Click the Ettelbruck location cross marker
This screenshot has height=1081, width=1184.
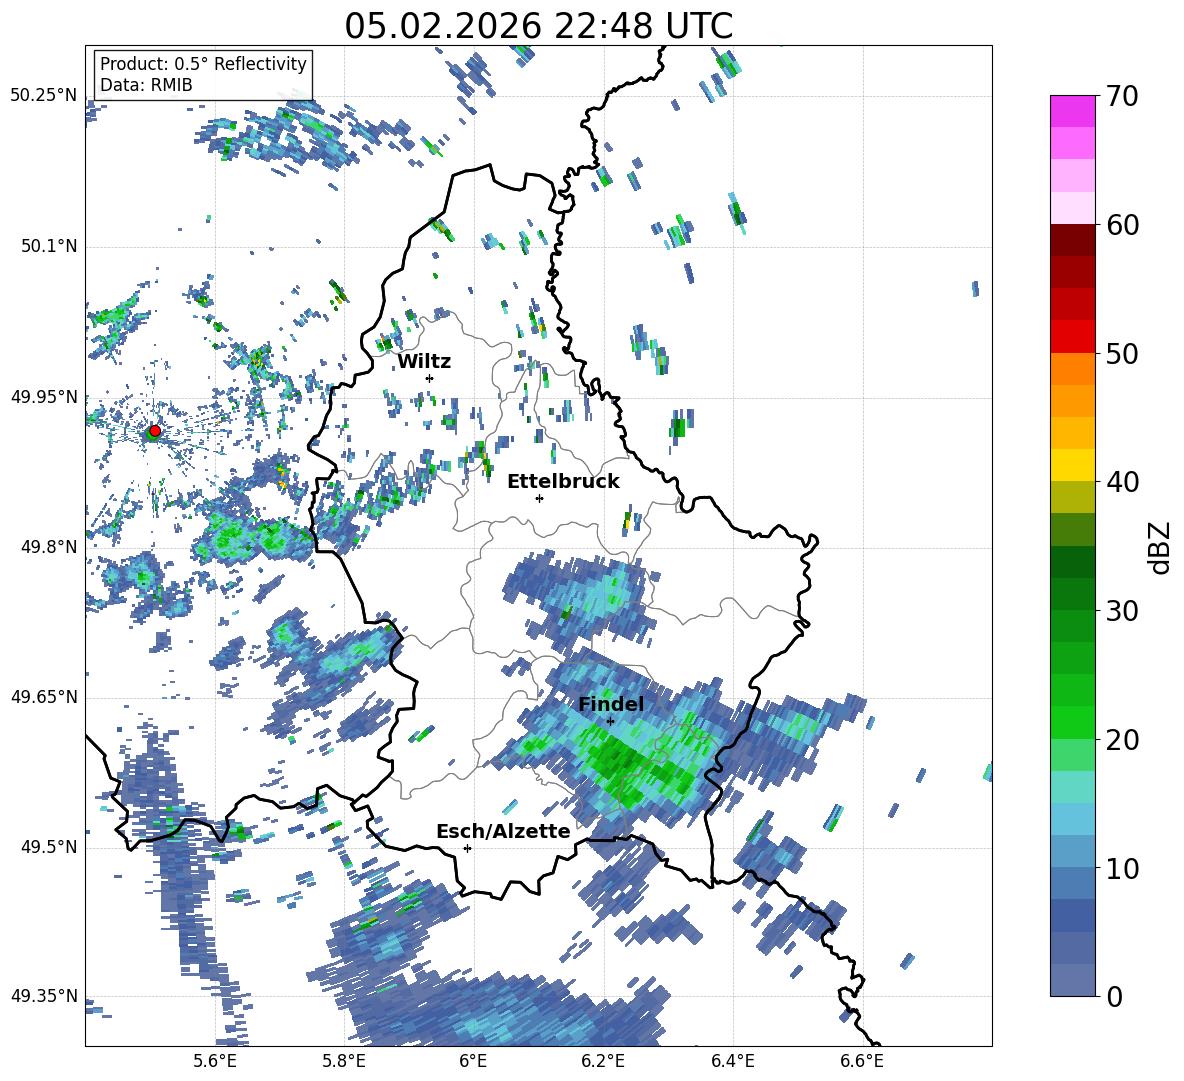pos(539,498)
